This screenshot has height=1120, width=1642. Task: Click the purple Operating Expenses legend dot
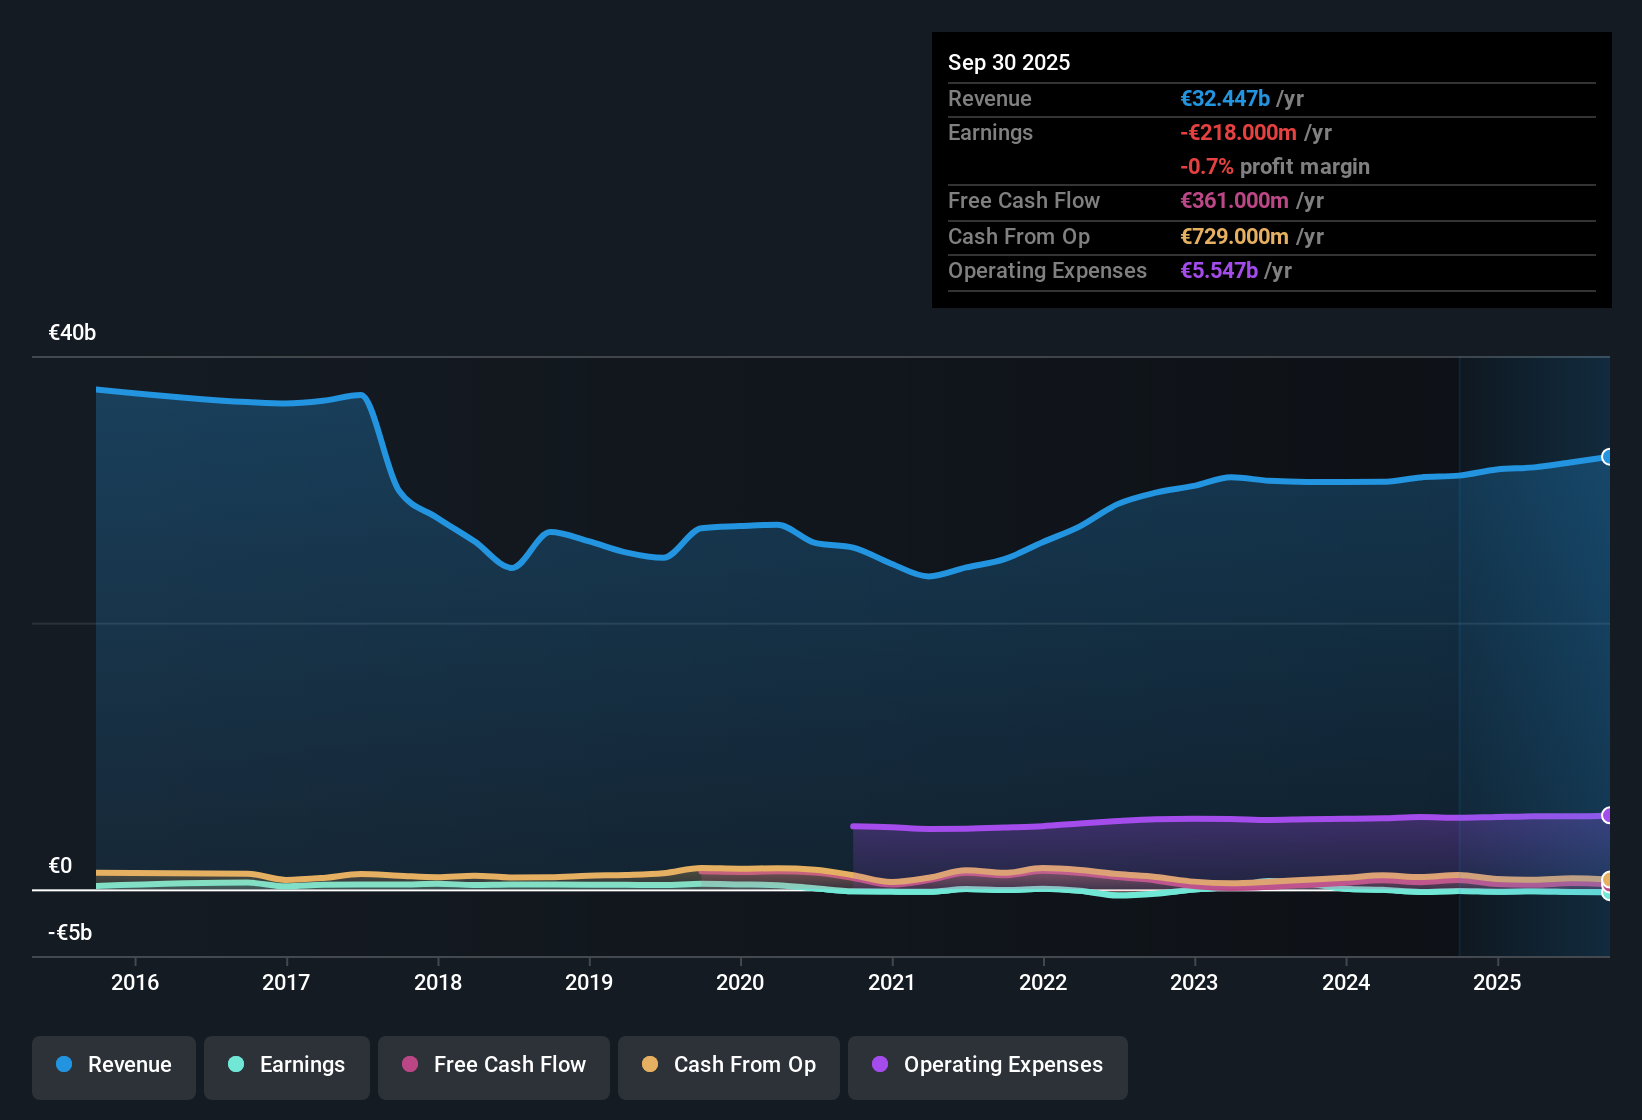click(x=880, y=1064)
